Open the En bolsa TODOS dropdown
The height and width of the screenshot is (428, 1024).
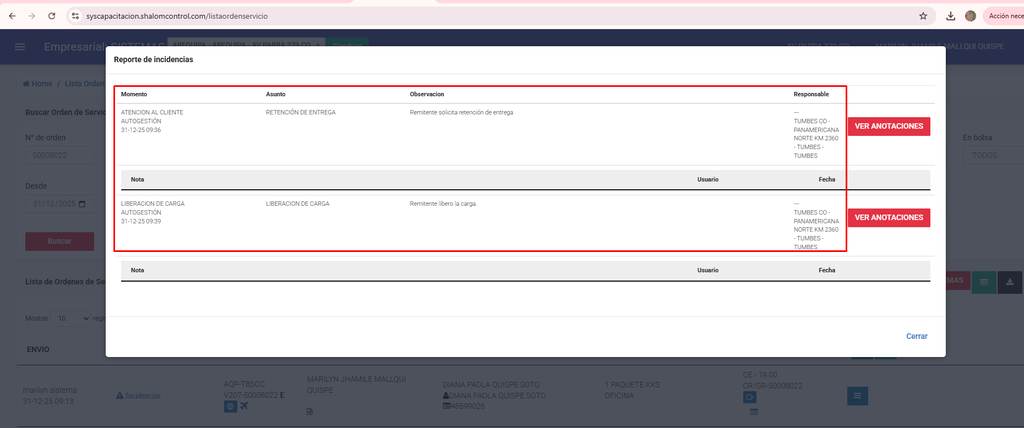tap(990, 156)
